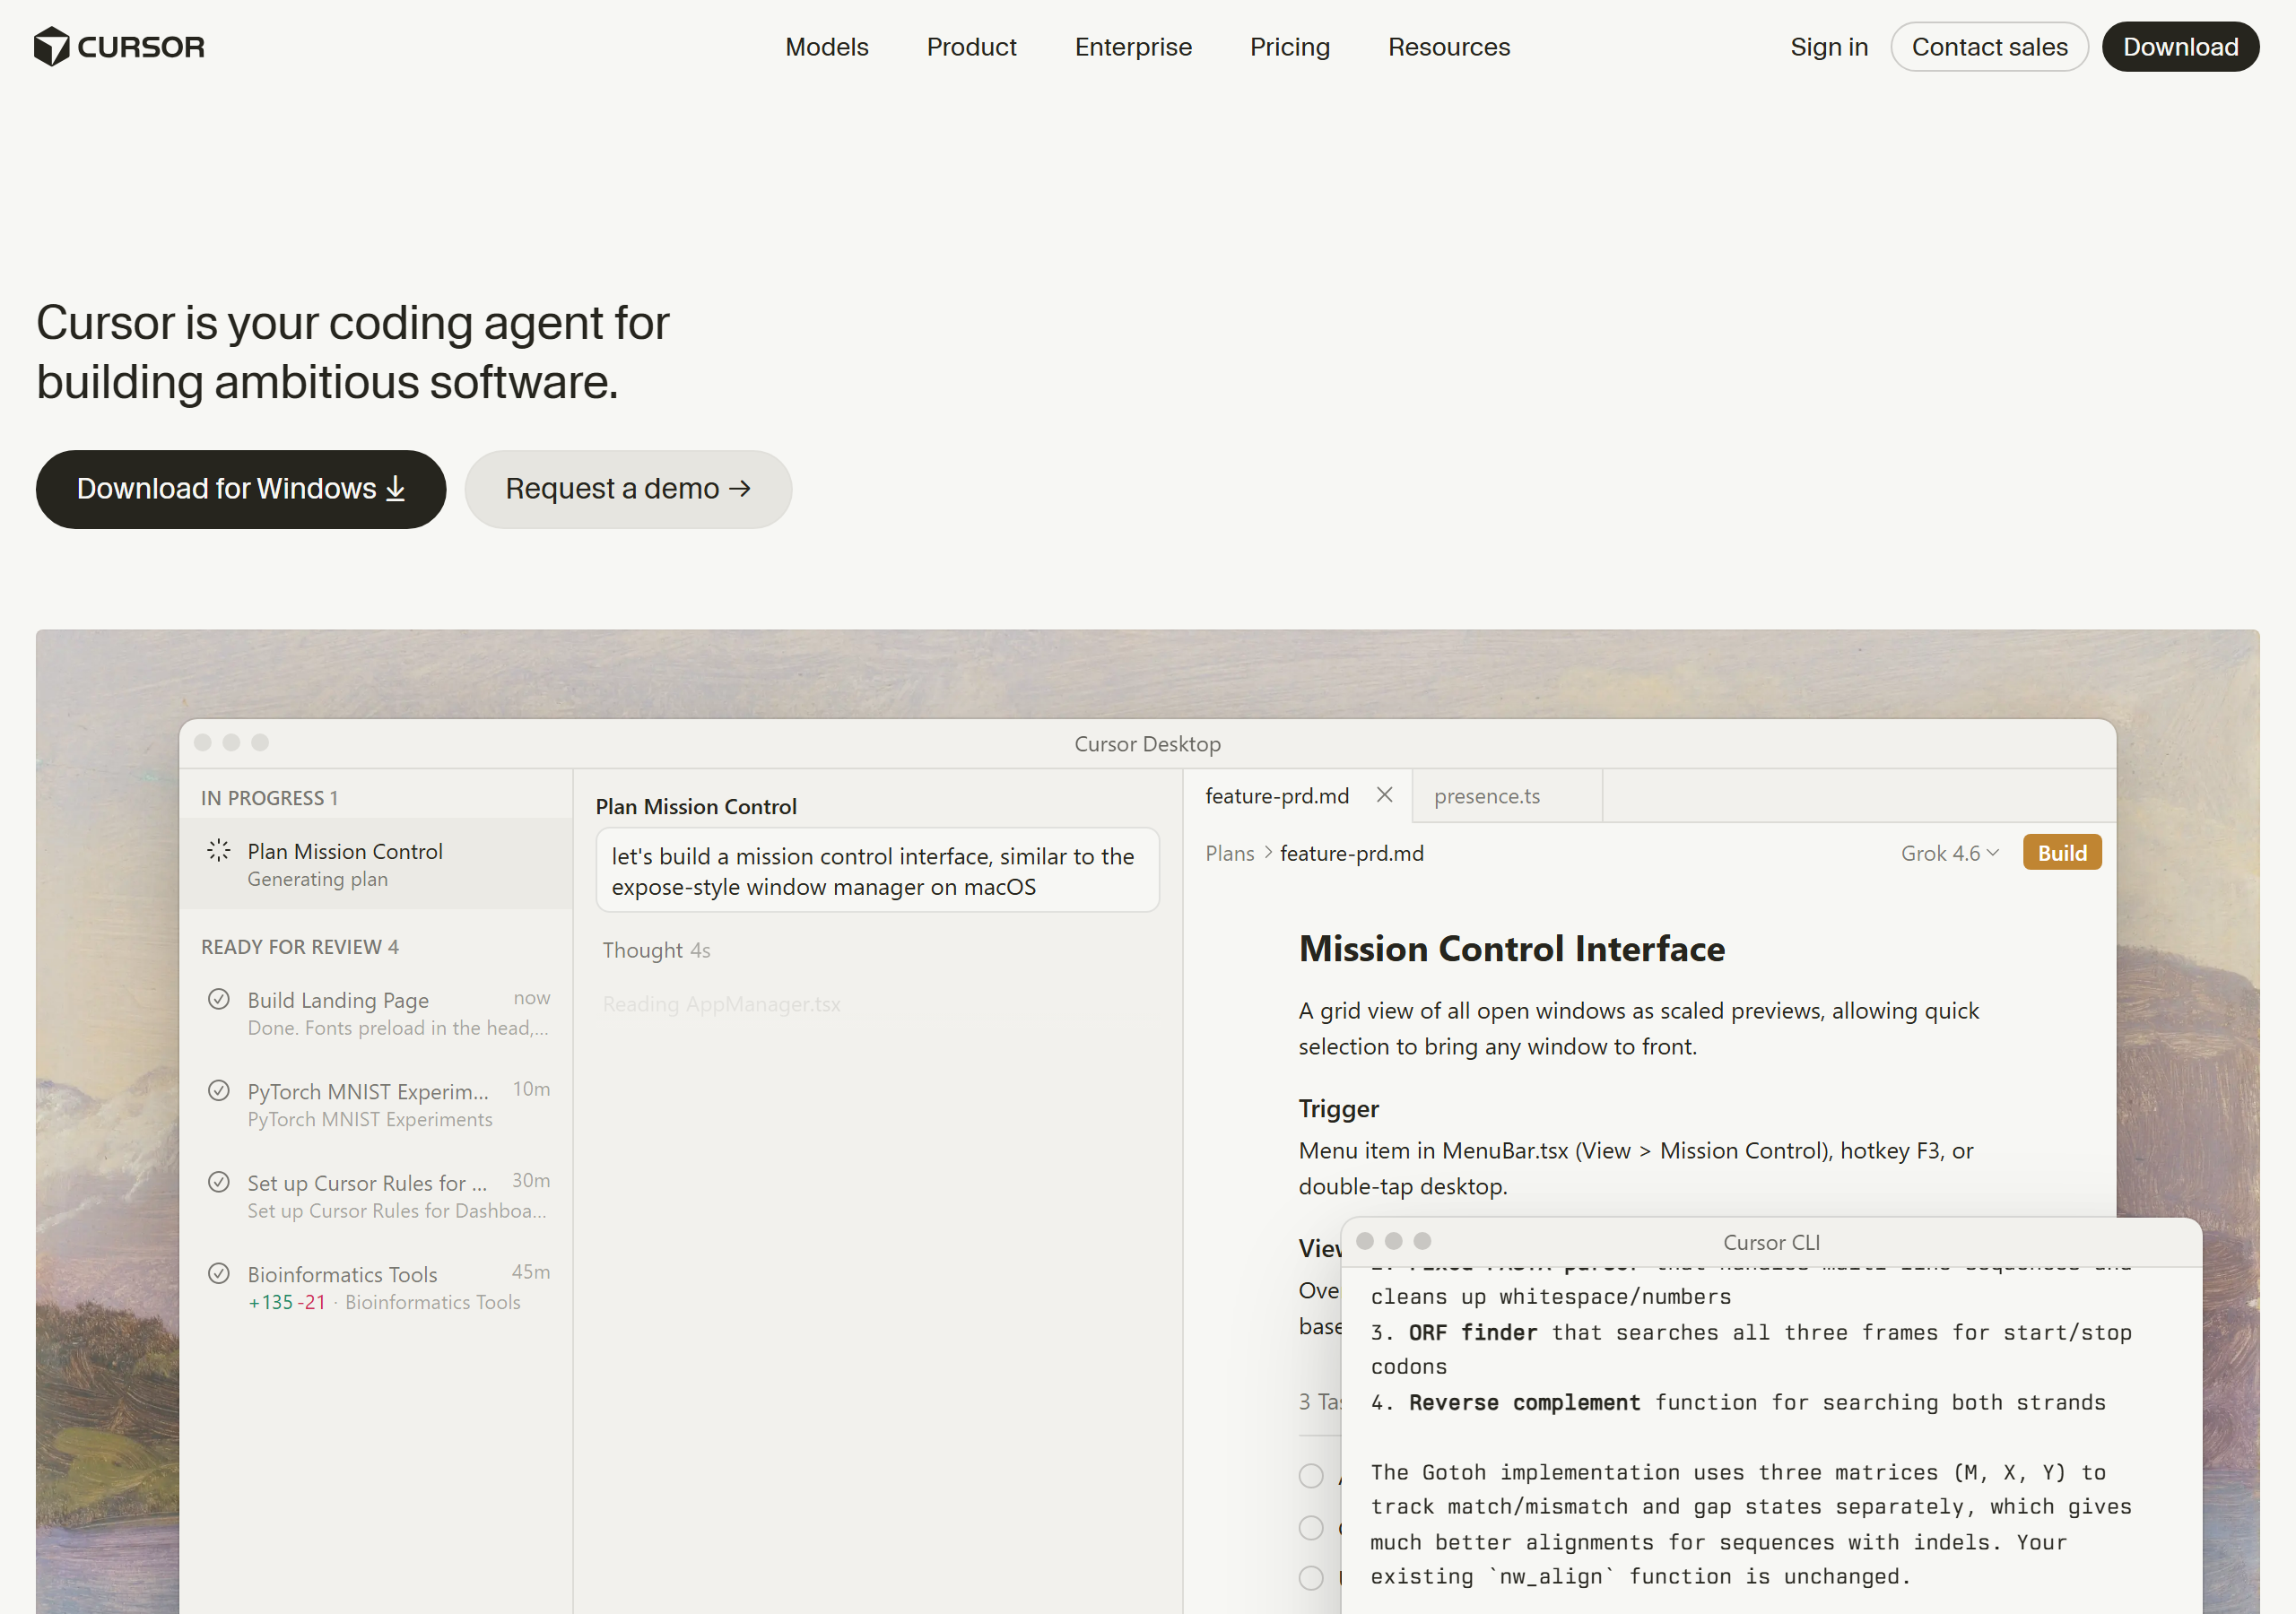This screenshot has height=1614, width=2296.
Task: Click the orange Build button
Action: 2061,853
